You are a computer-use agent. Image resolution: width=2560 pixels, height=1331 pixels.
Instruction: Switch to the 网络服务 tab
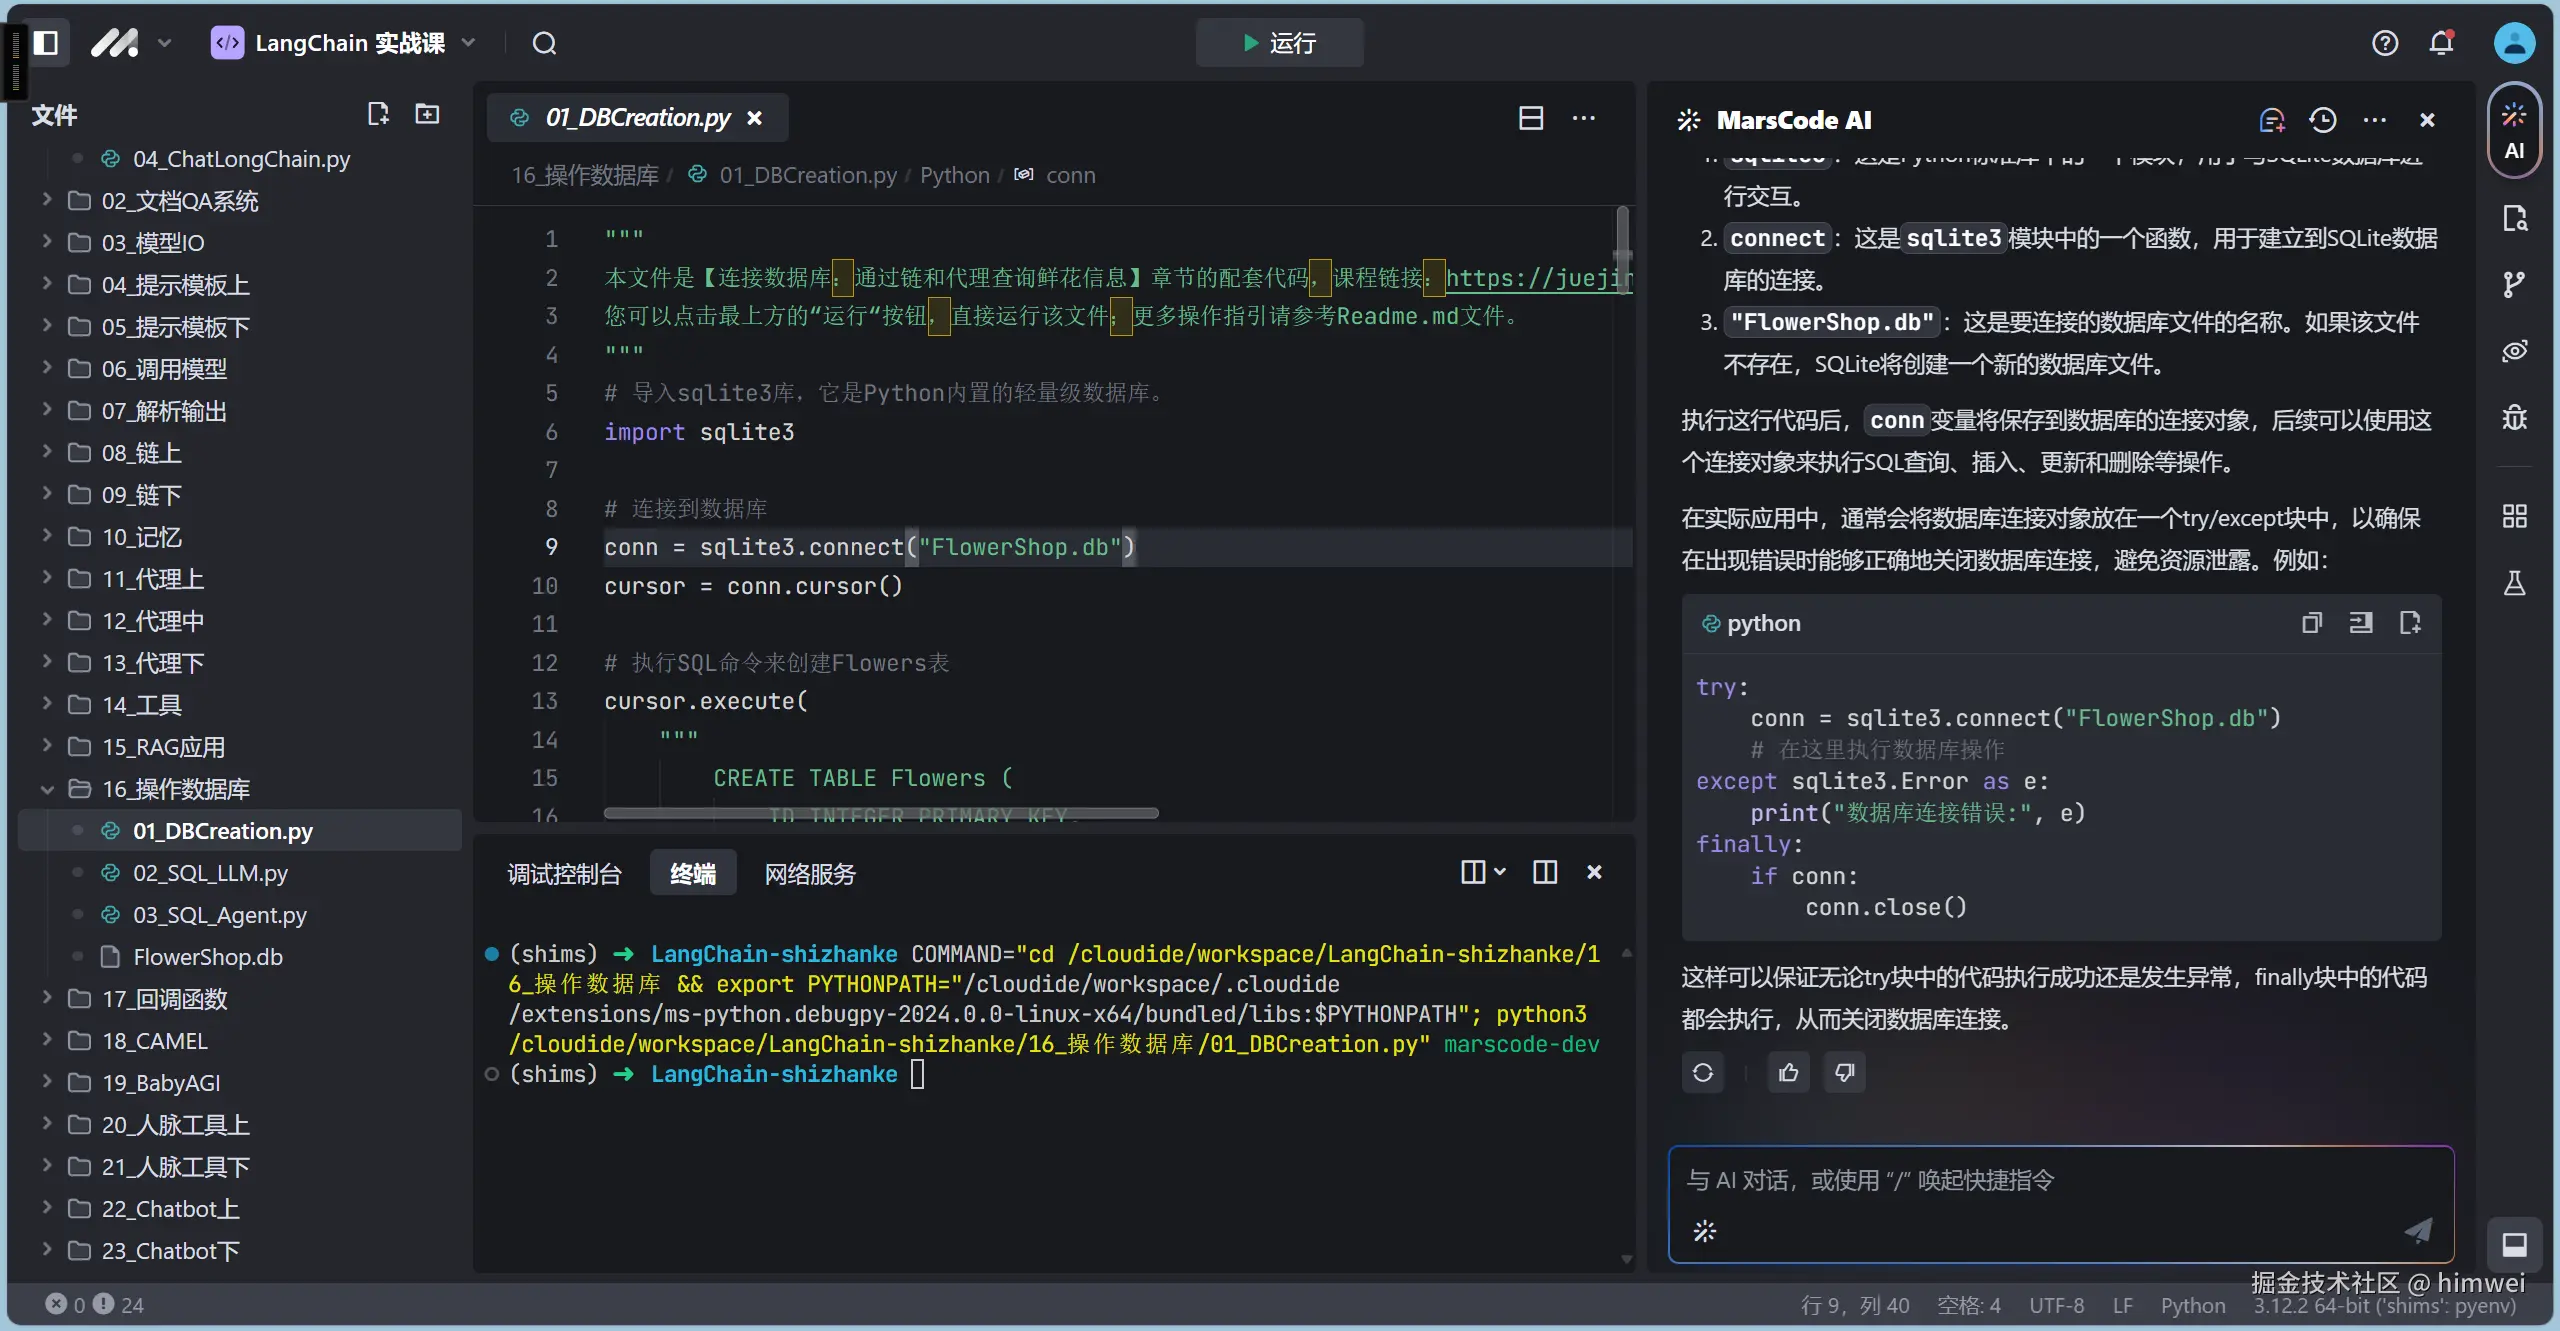click(x=810, y=874)
